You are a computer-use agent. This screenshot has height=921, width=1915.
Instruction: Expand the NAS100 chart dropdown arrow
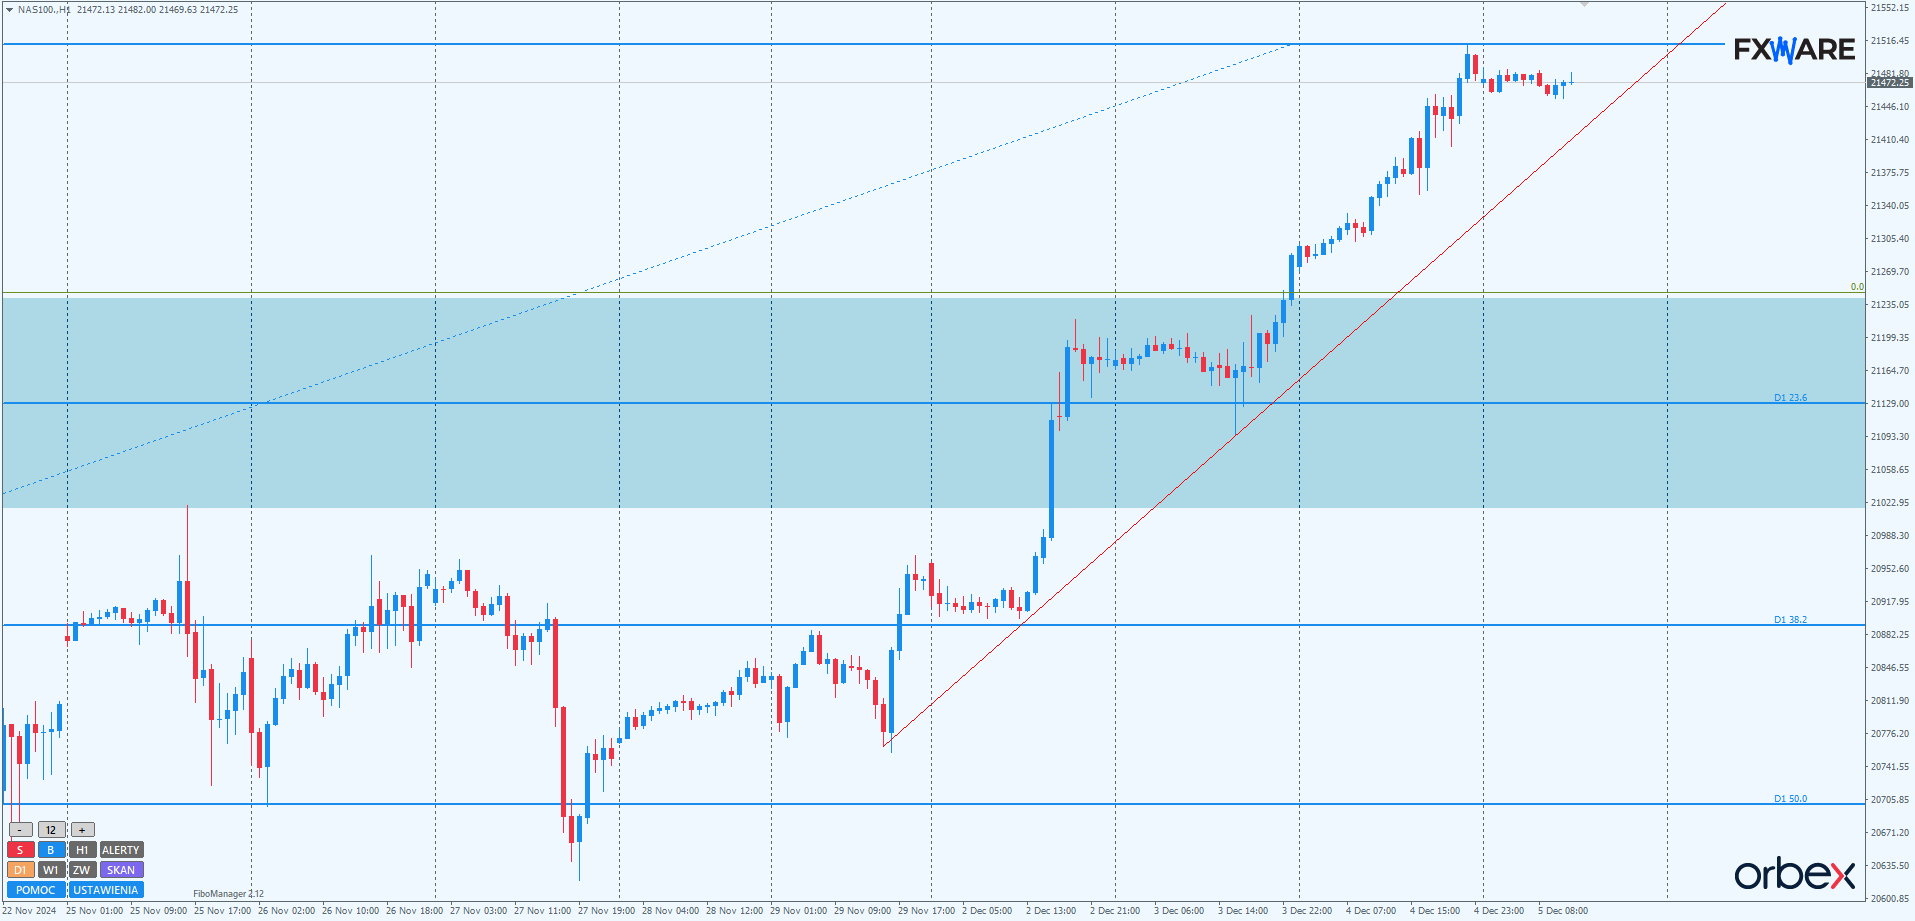(9, 10)
